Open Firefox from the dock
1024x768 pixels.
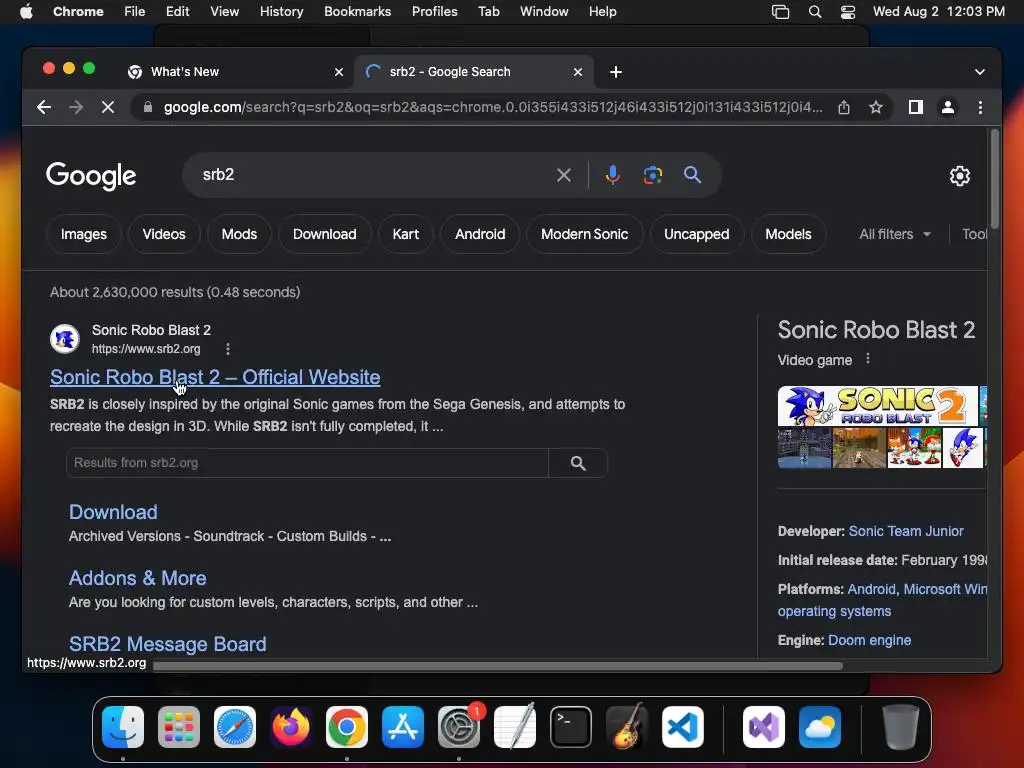pos(291,727)
